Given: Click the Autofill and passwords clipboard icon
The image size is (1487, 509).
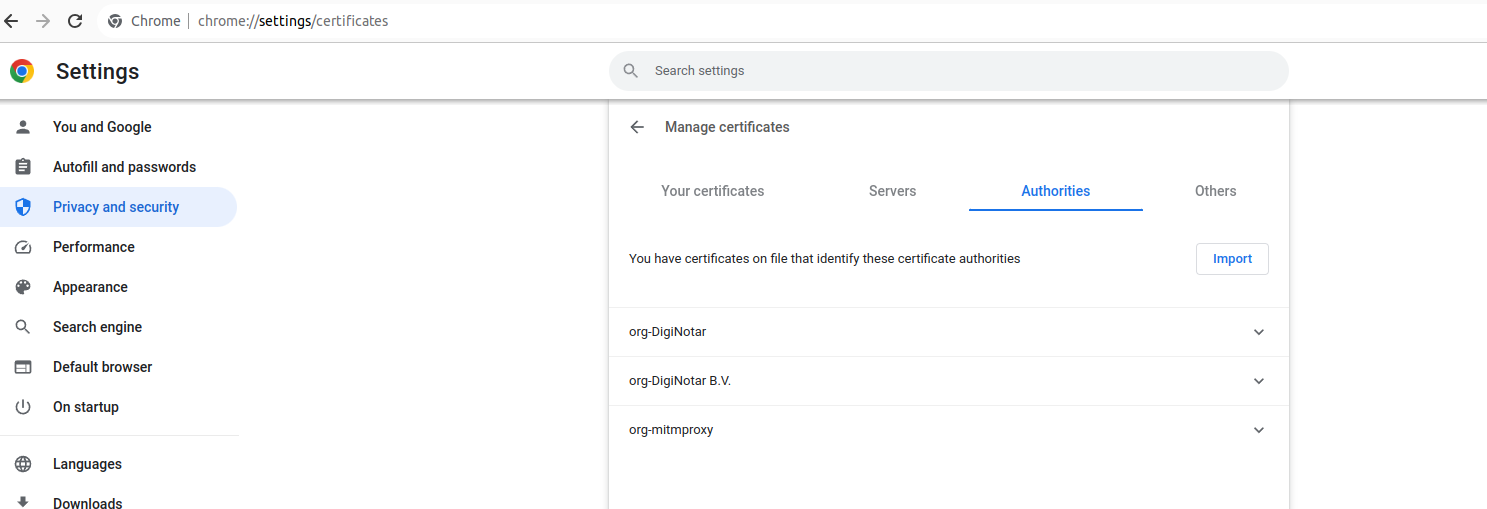Looking at the screenshot, I should pos(23,167).
